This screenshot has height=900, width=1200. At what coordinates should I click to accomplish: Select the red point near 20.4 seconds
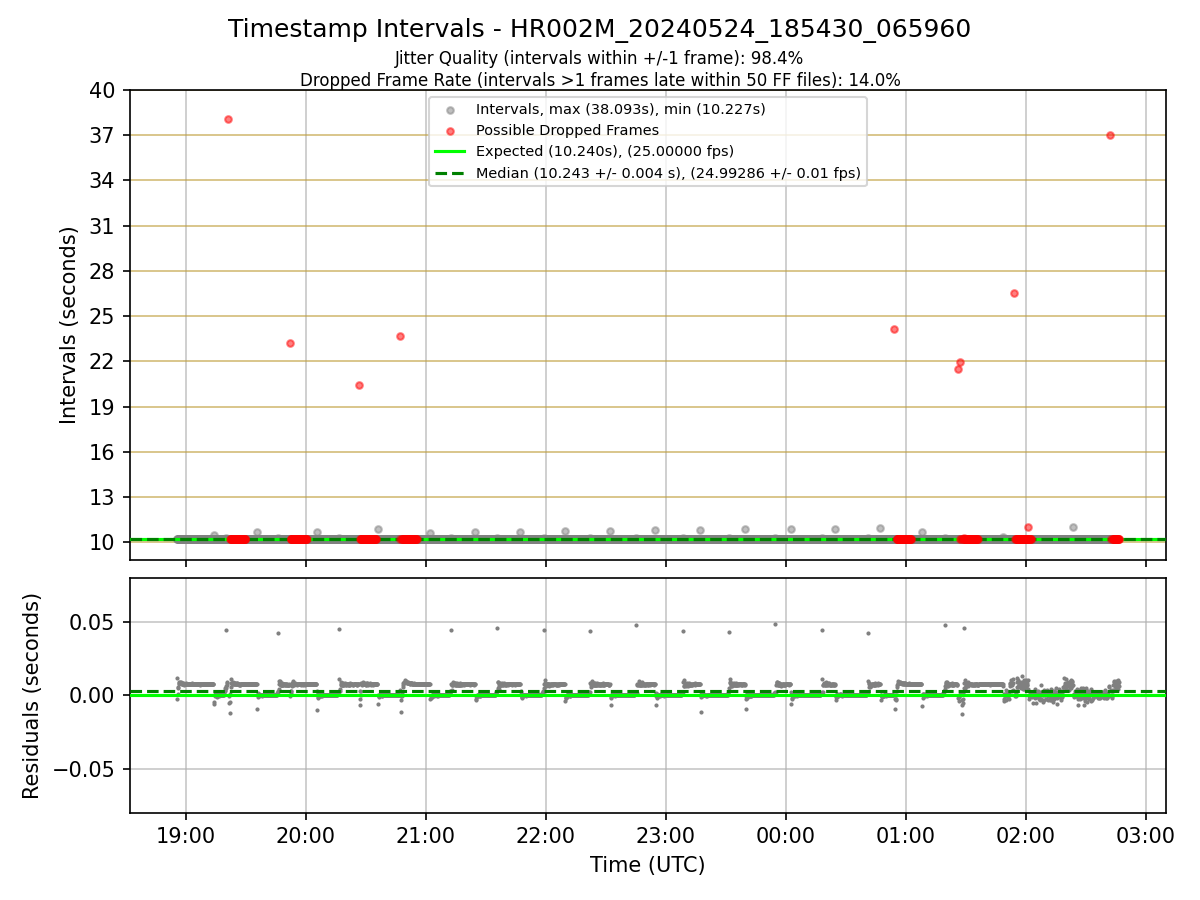point(359,385)
